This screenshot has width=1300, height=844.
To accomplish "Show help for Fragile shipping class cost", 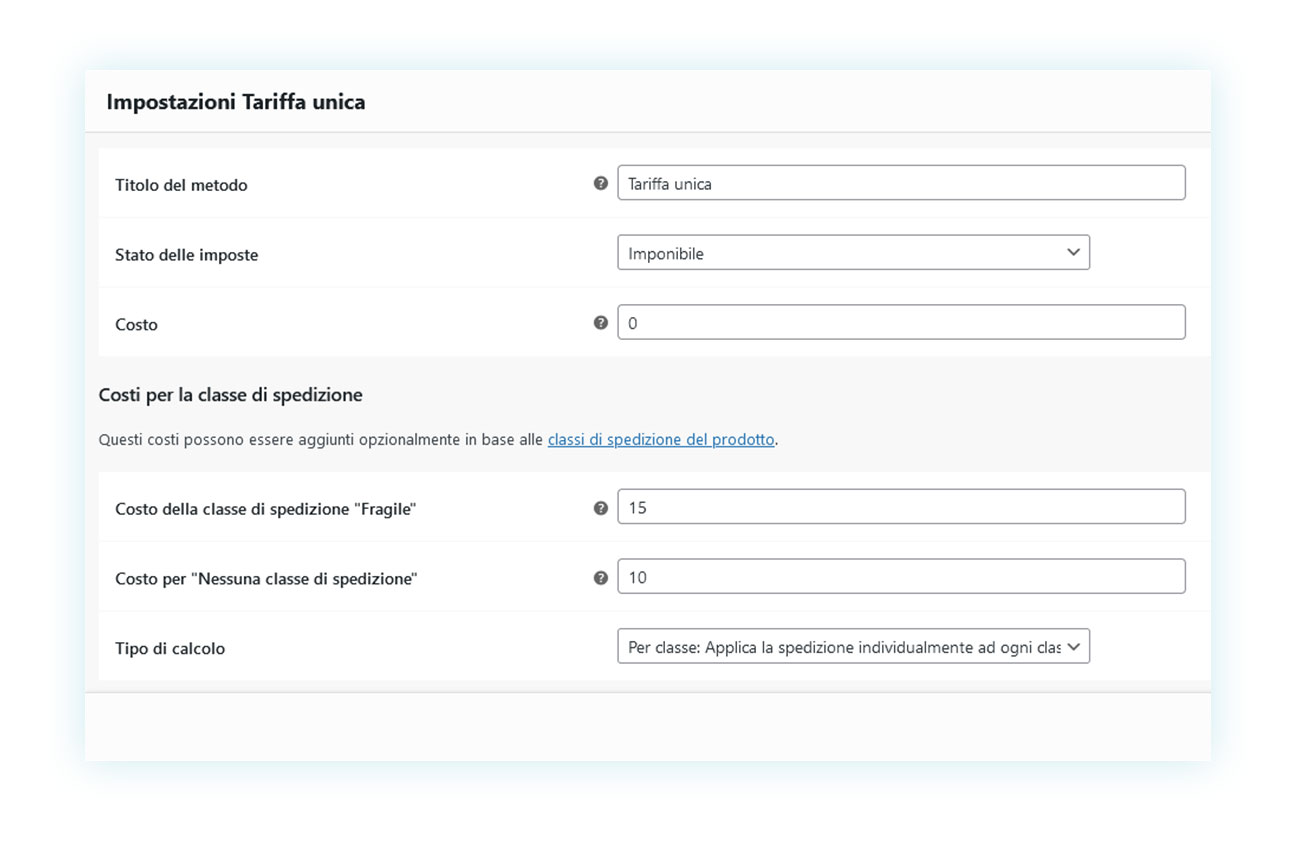I will tap(600, 507).
